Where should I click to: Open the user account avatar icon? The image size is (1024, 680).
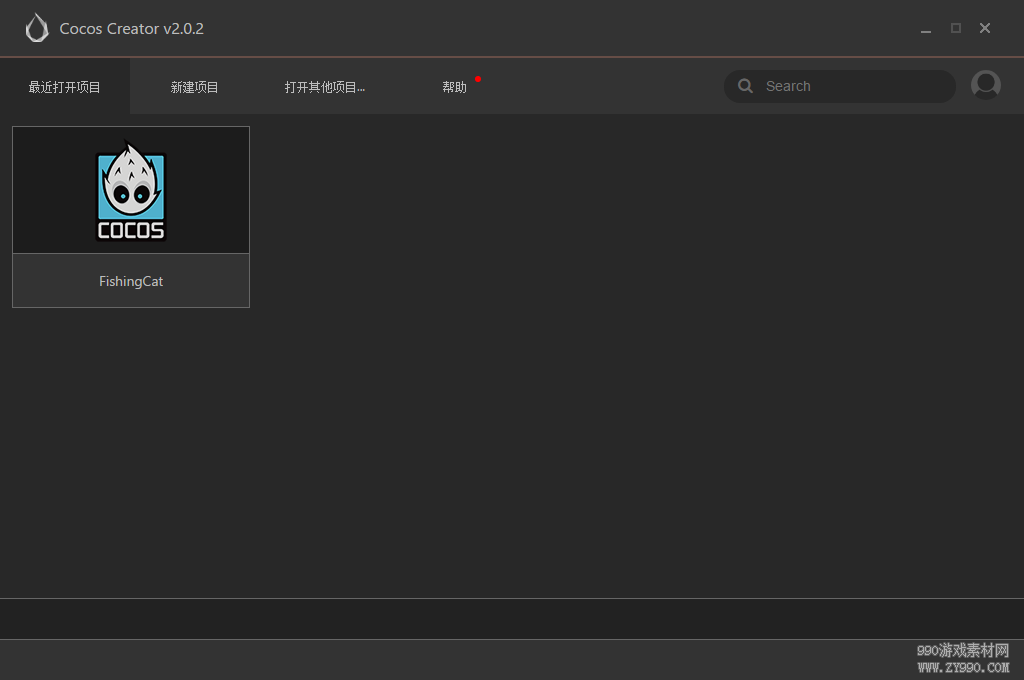coord(986,85)
